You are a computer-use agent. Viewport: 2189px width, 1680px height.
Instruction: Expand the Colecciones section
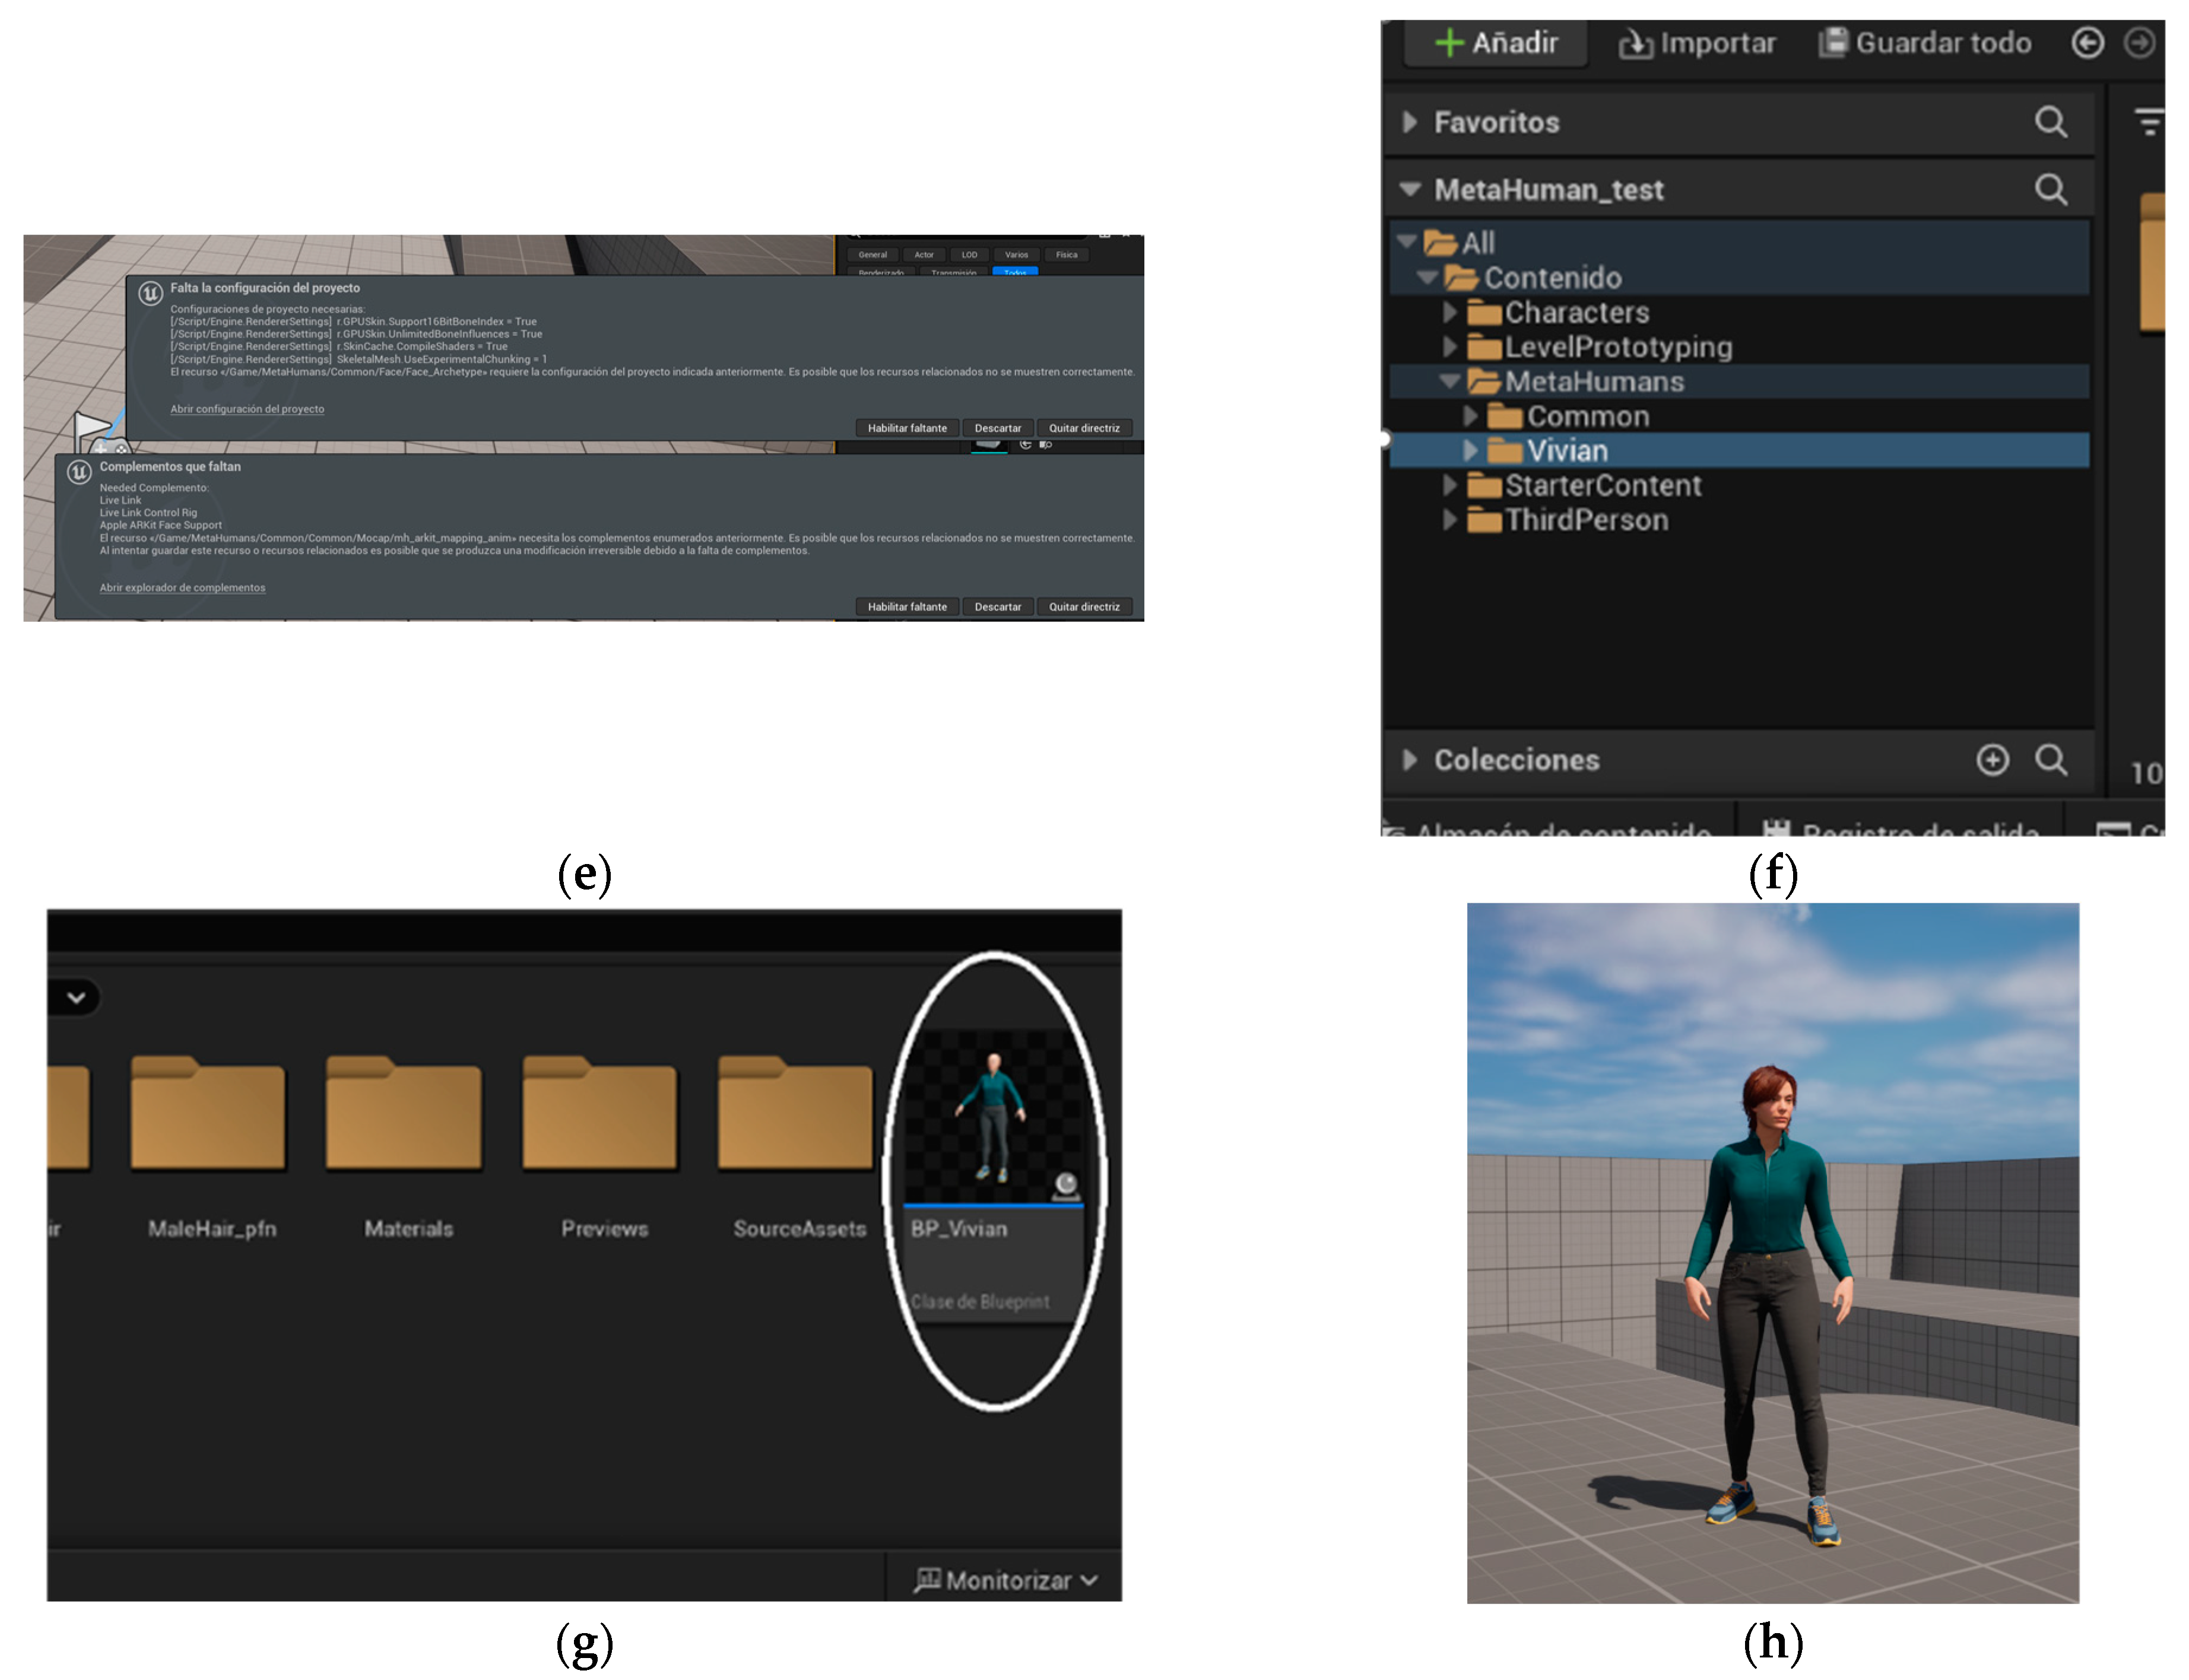pyautogui.click(x=1409, y=759)
